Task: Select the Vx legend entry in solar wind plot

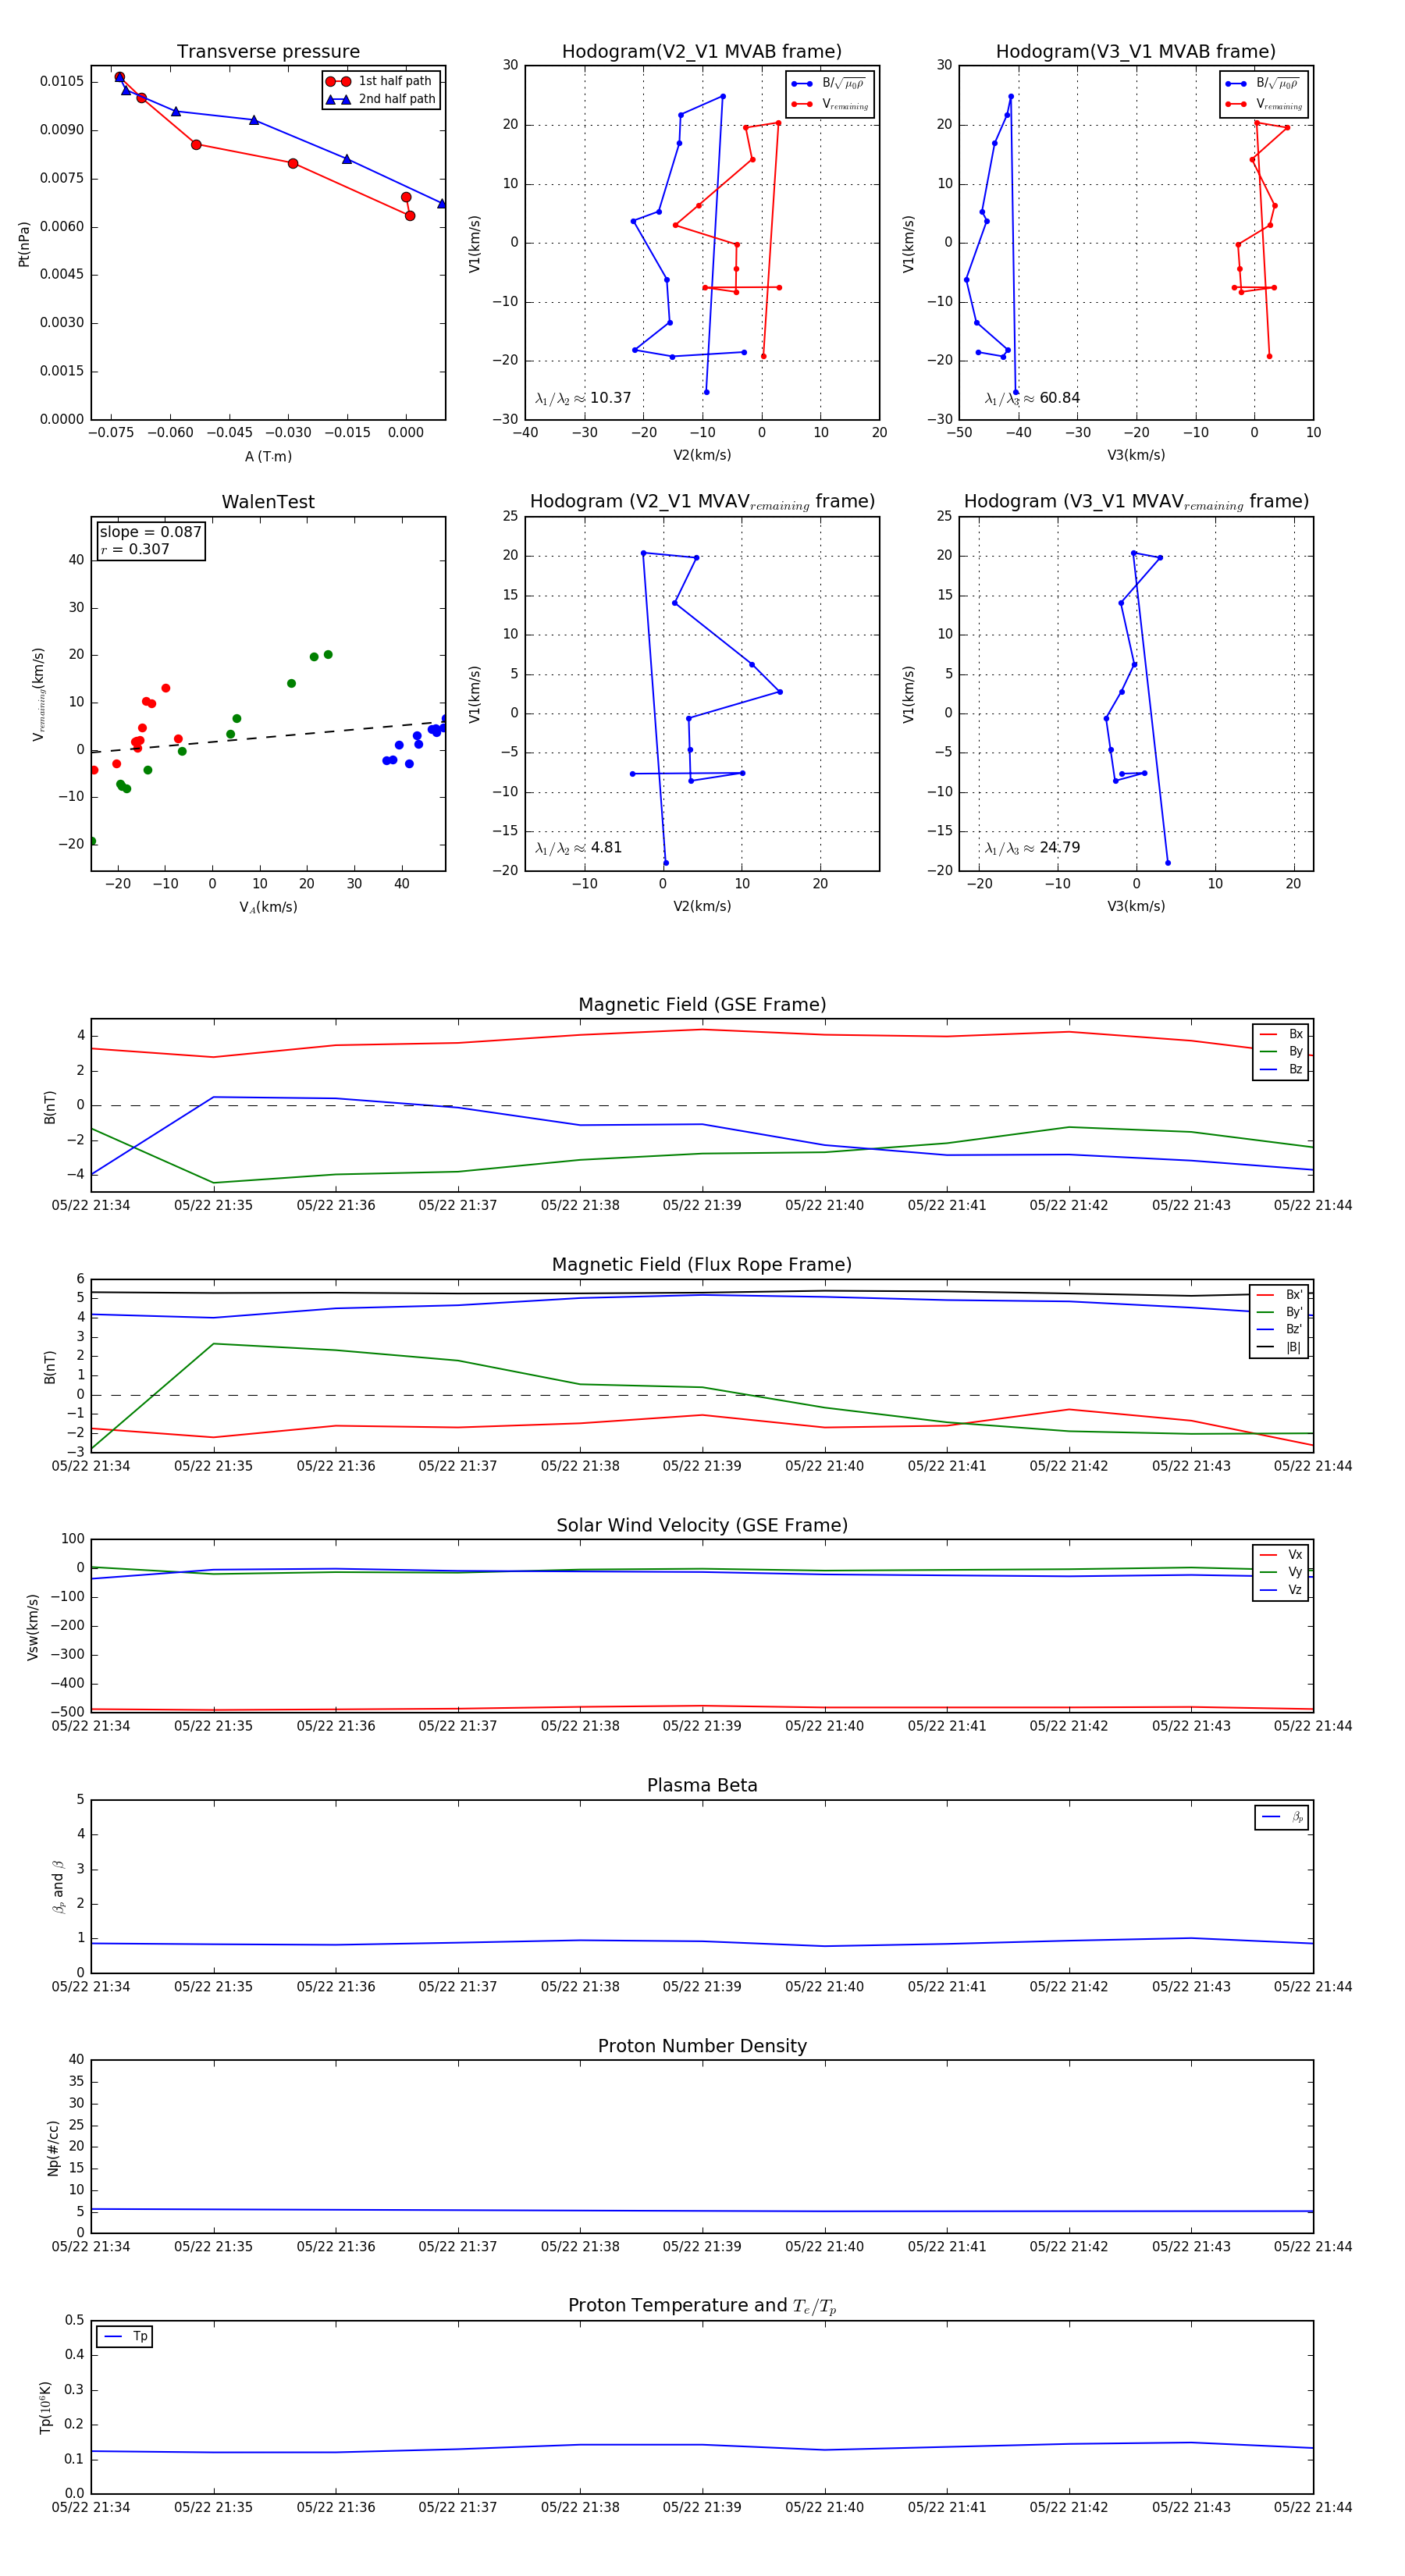Action: pos(1281,1554)
